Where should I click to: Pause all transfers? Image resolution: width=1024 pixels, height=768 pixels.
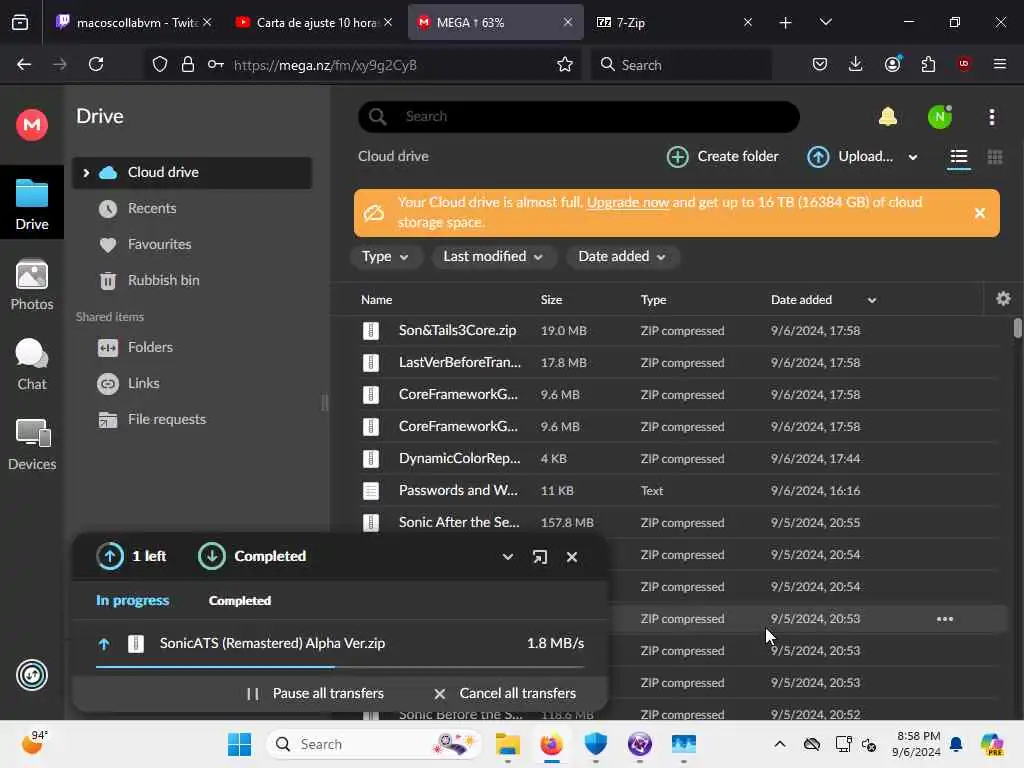tap(315, 694)
